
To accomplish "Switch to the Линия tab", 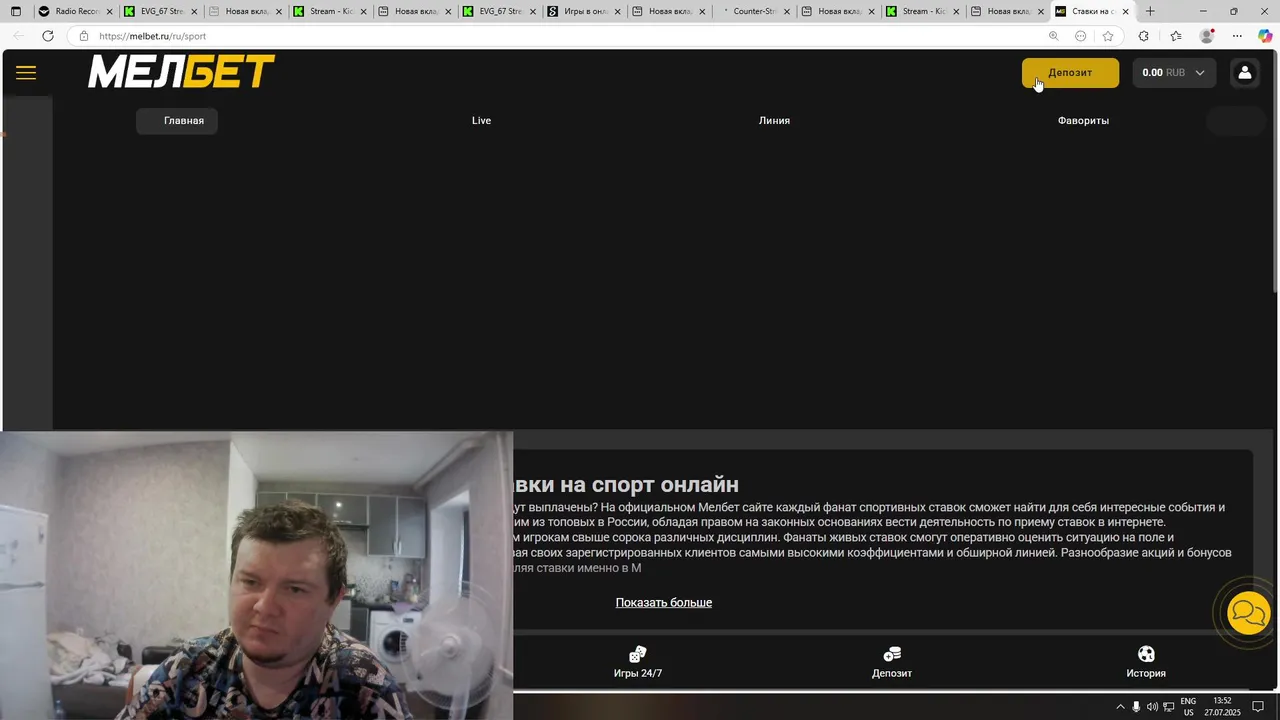I will click(774, 121).
